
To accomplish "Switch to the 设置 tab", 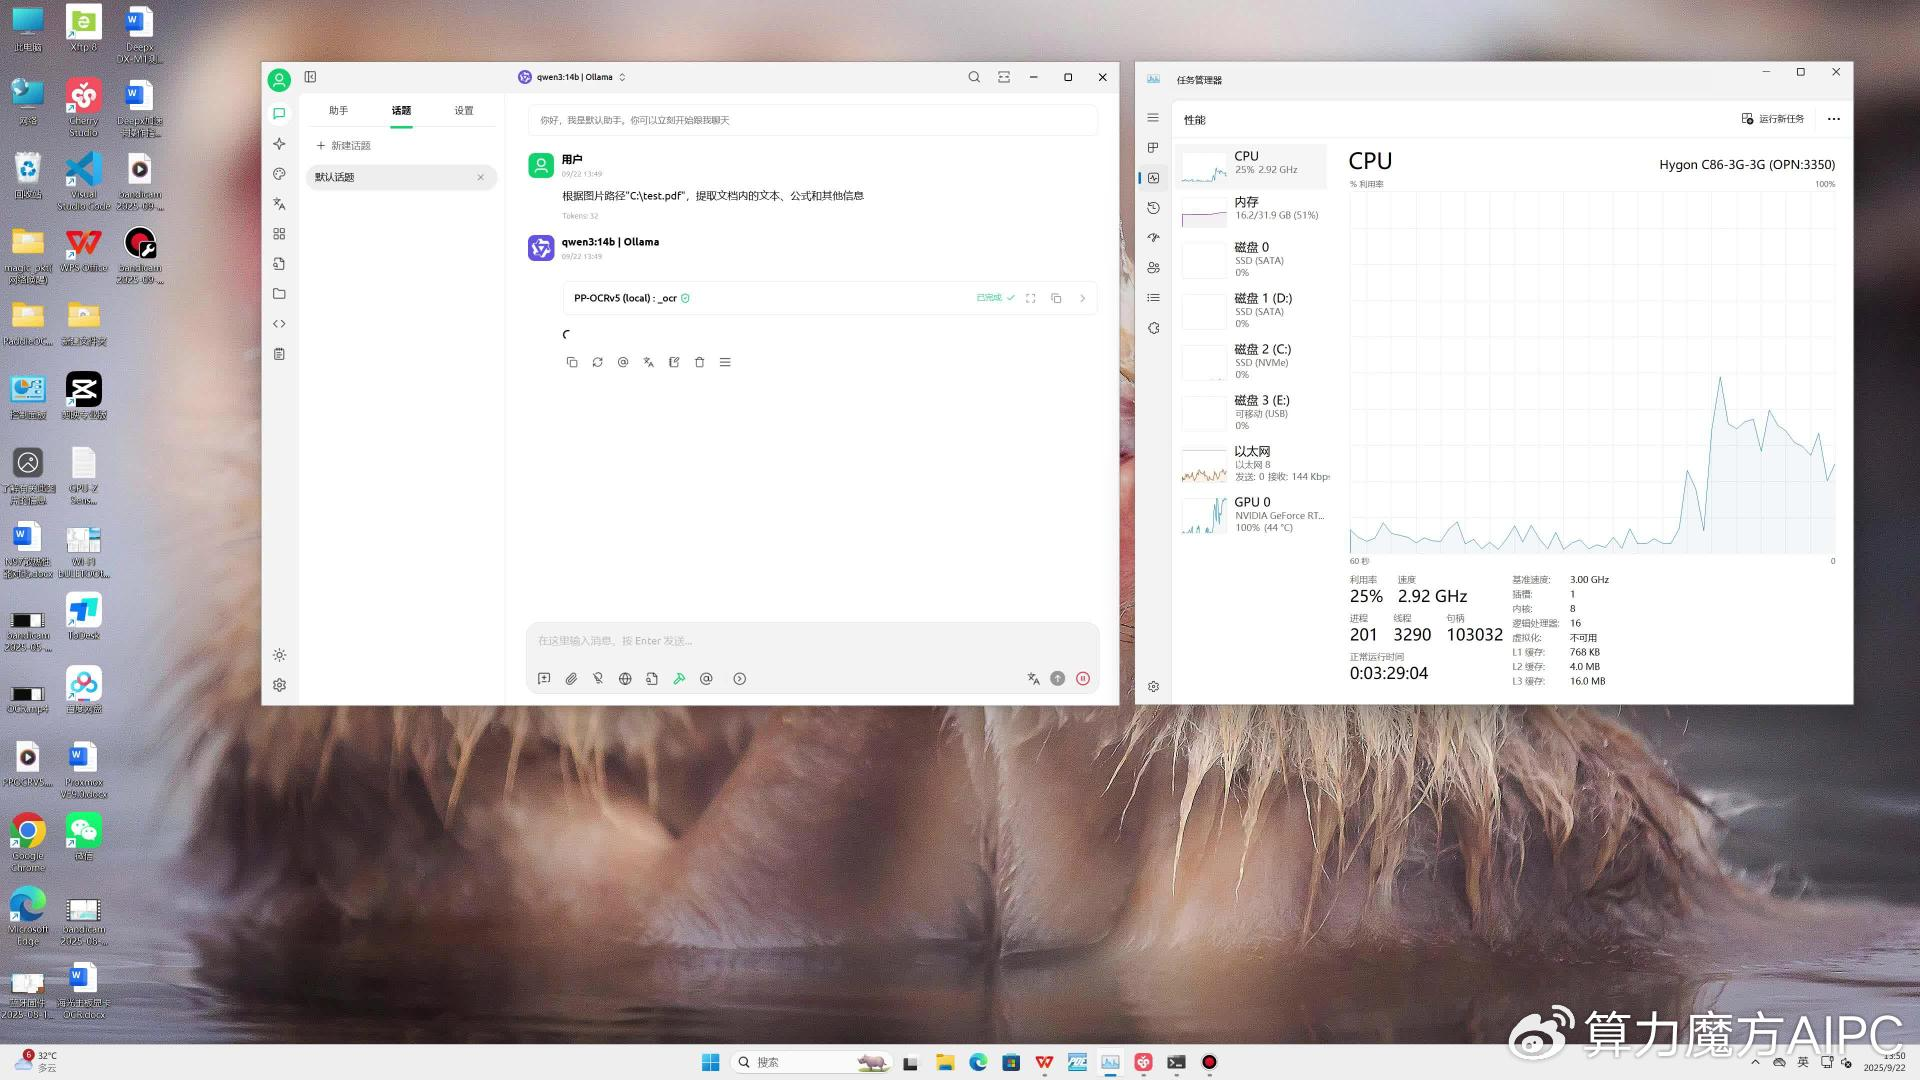I will pos(464,111).
